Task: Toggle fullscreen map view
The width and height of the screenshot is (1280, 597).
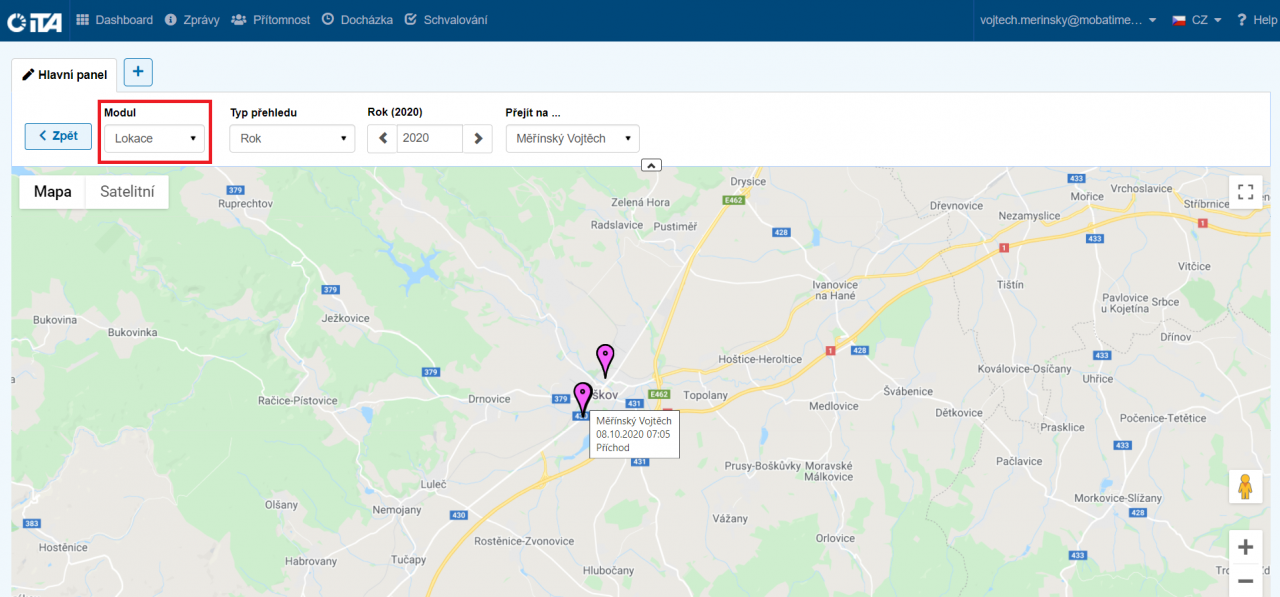Action: point(1245,192)
